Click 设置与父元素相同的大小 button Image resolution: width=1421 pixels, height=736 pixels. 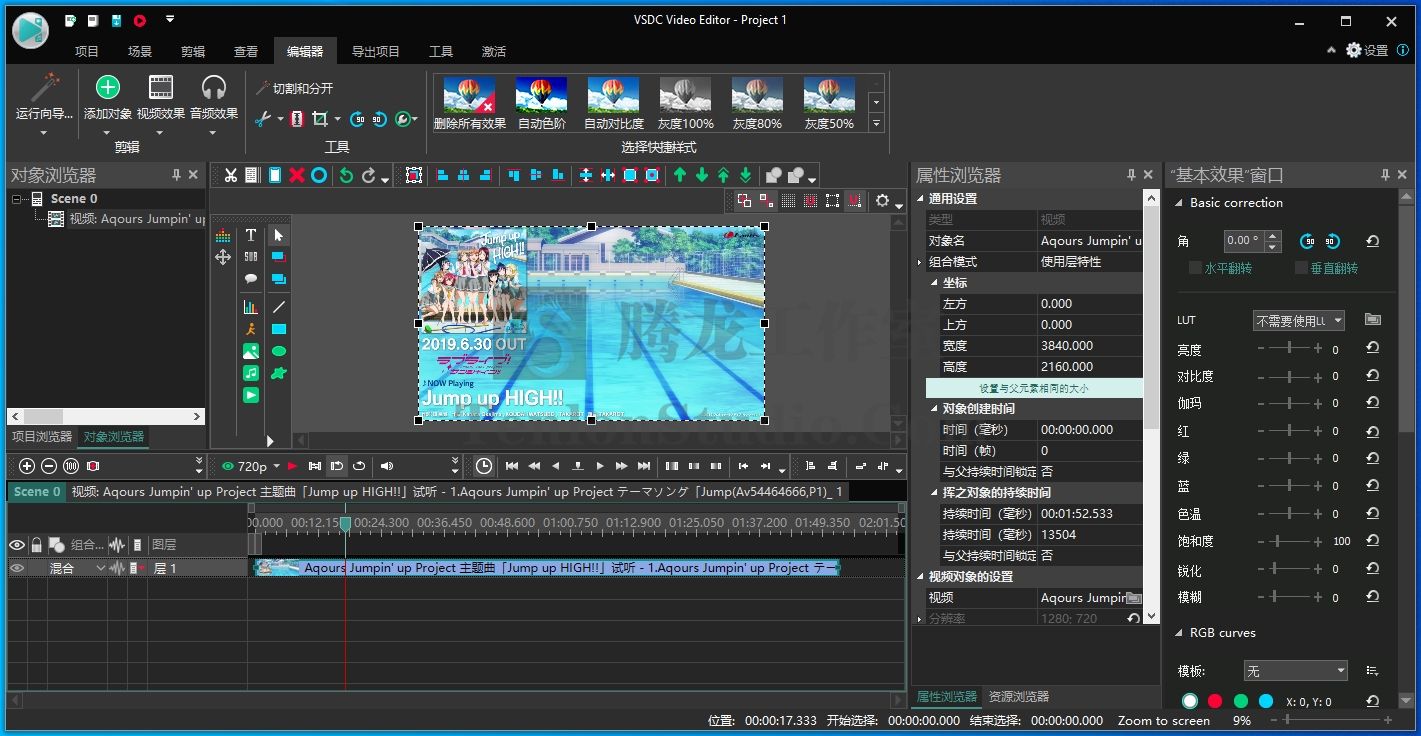1034,388
